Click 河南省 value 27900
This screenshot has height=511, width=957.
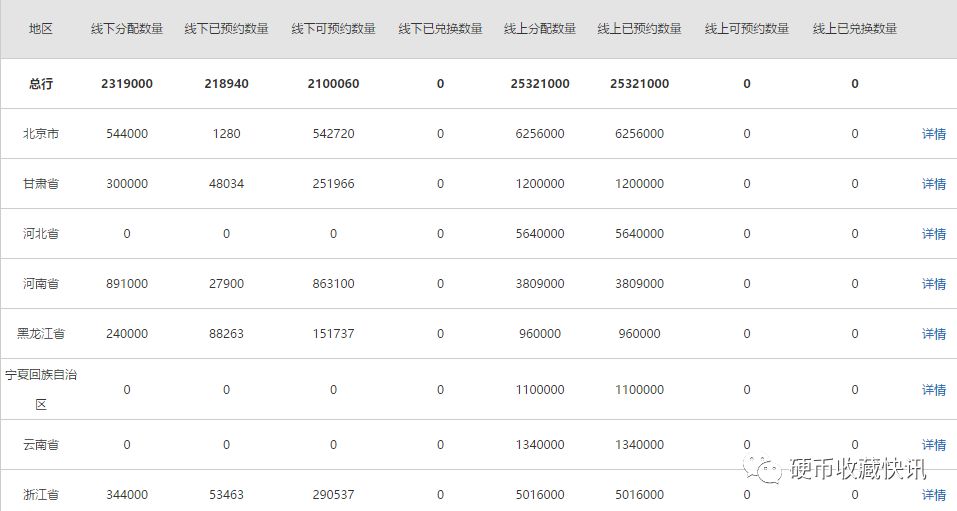[x=226, y=284]
